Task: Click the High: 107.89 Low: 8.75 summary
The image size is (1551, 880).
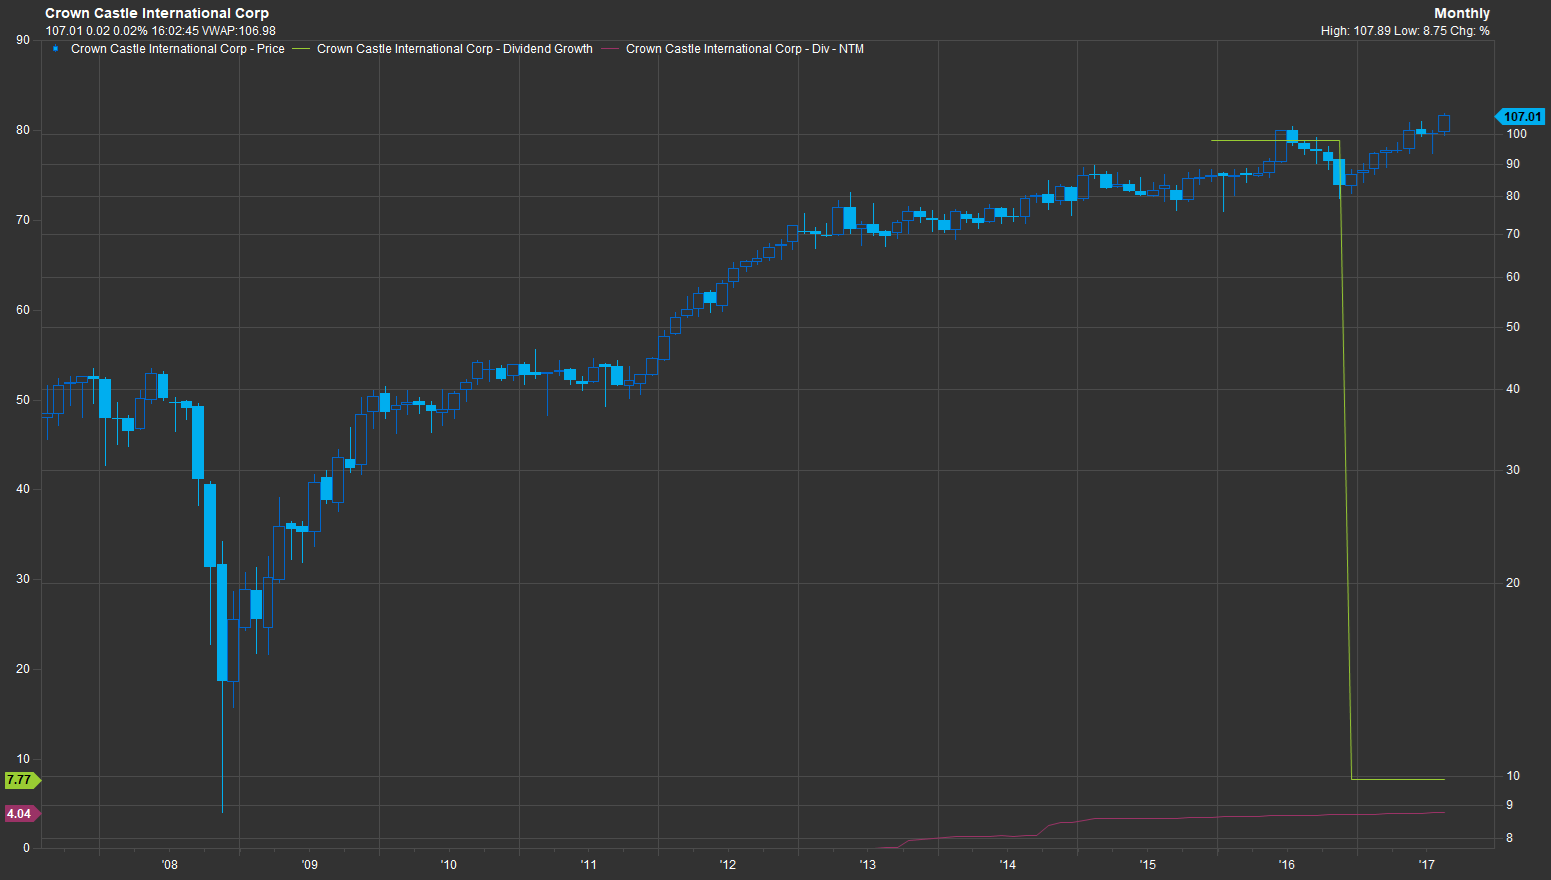Action: [x=1405, y=31]
